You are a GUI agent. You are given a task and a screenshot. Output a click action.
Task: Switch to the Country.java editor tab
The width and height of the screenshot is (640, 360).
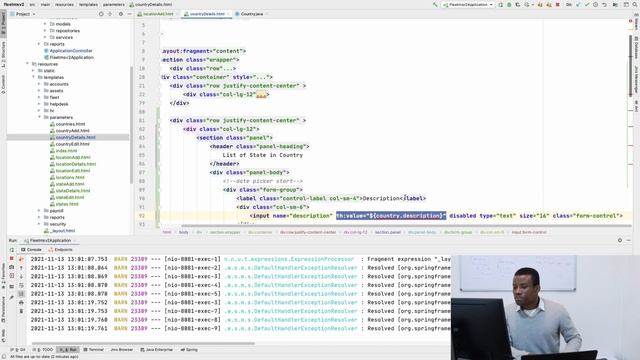[251, 14]
